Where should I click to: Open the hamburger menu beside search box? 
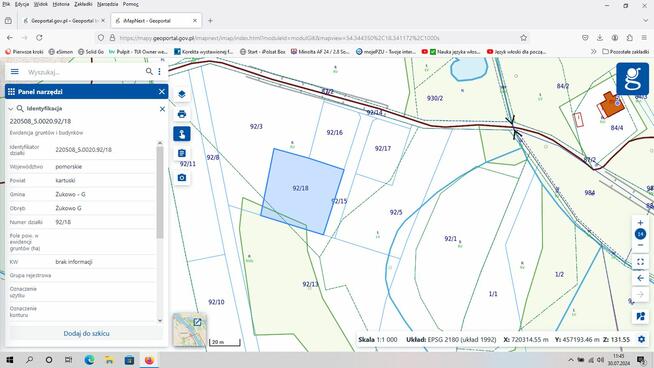[15, 72]
